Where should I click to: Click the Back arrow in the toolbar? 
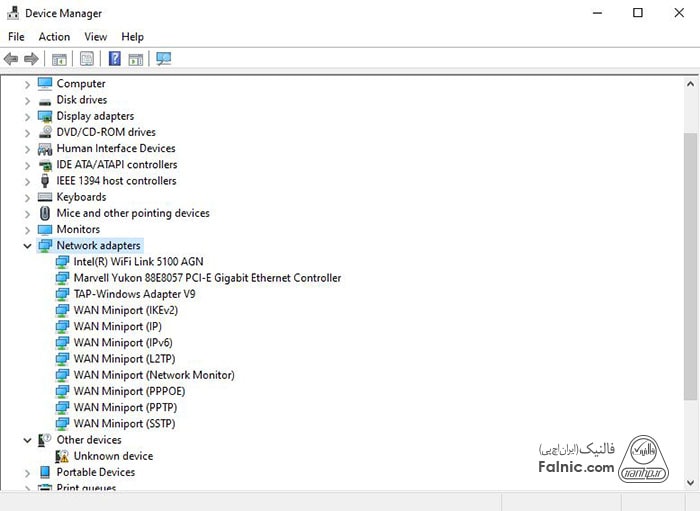tap(12, 59)
